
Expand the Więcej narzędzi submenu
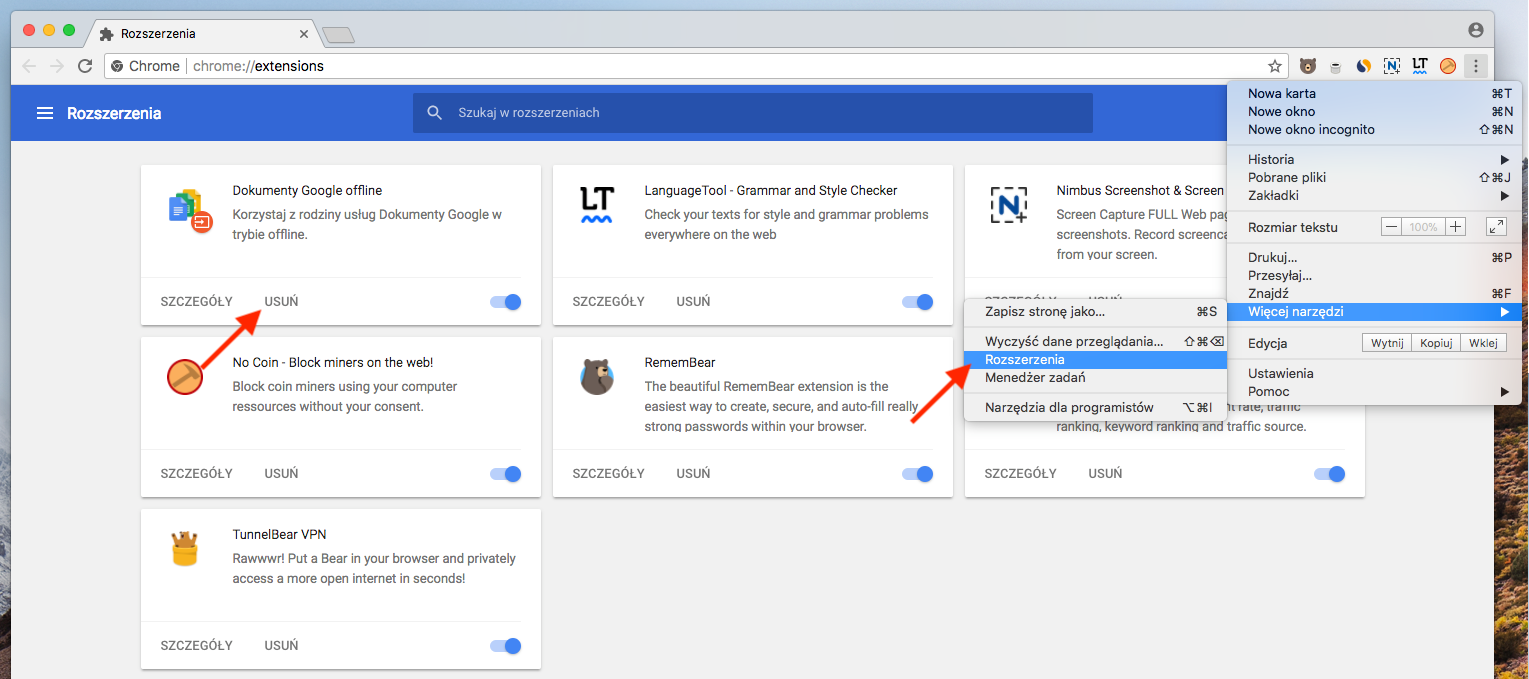pos(1375,312)
